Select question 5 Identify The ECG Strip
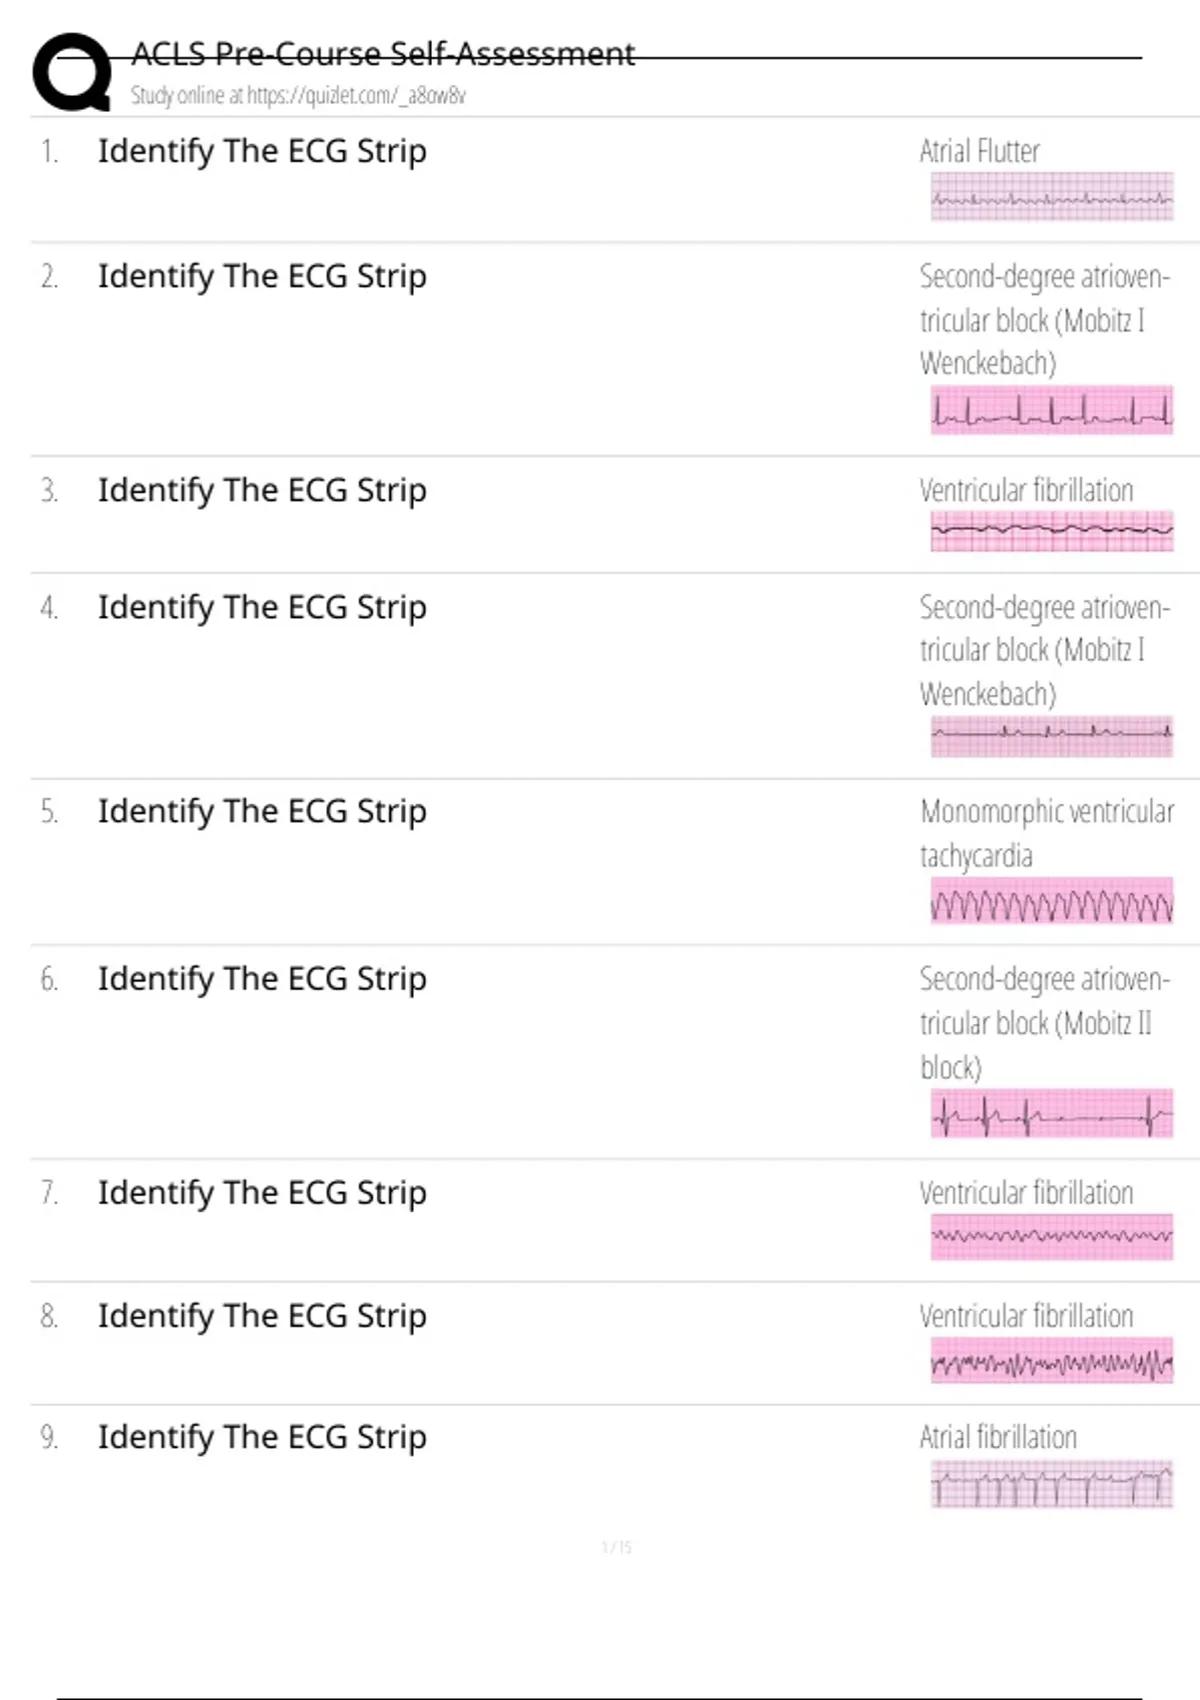The height and width of the screenshot is (1700, 1200). pyautogui.click(x=262, y=812)
